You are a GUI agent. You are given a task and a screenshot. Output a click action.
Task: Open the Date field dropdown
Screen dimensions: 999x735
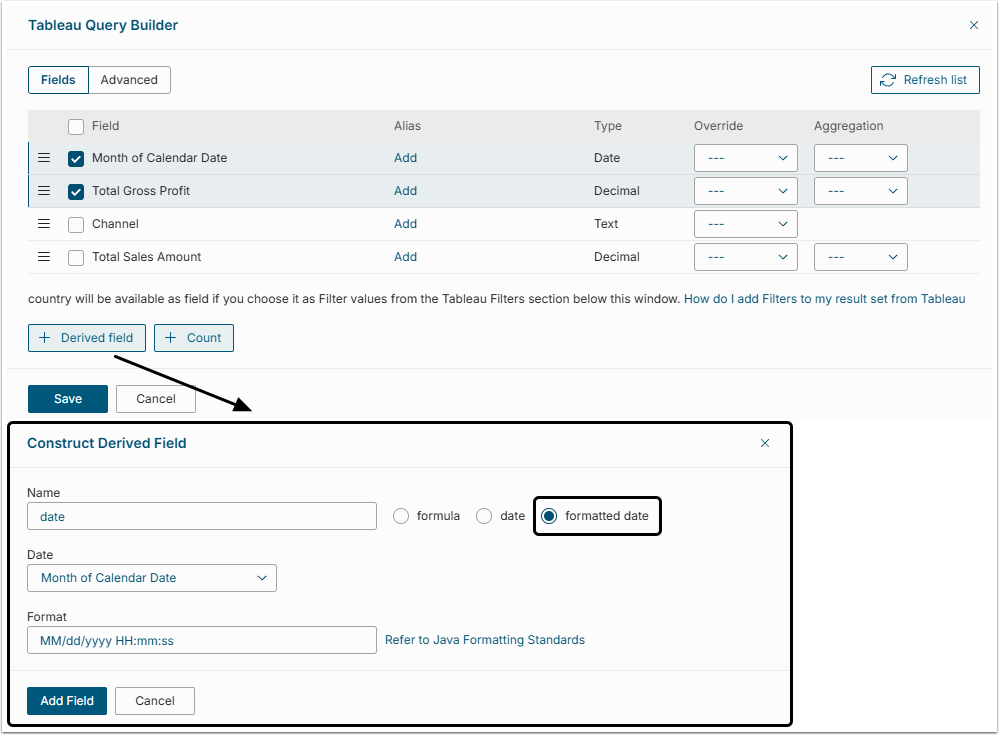(x=152, y=578)
